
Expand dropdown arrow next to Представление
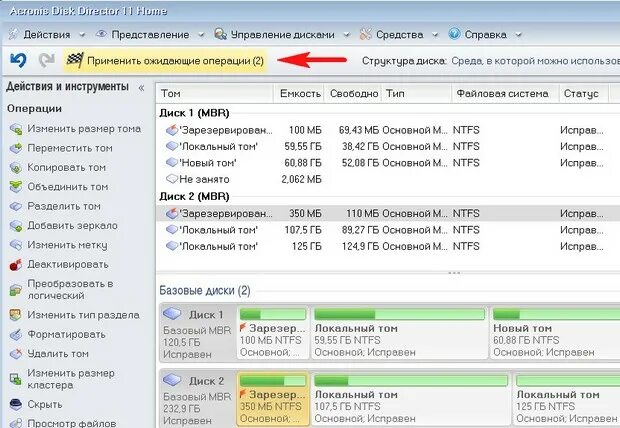[x=201, y=35]
